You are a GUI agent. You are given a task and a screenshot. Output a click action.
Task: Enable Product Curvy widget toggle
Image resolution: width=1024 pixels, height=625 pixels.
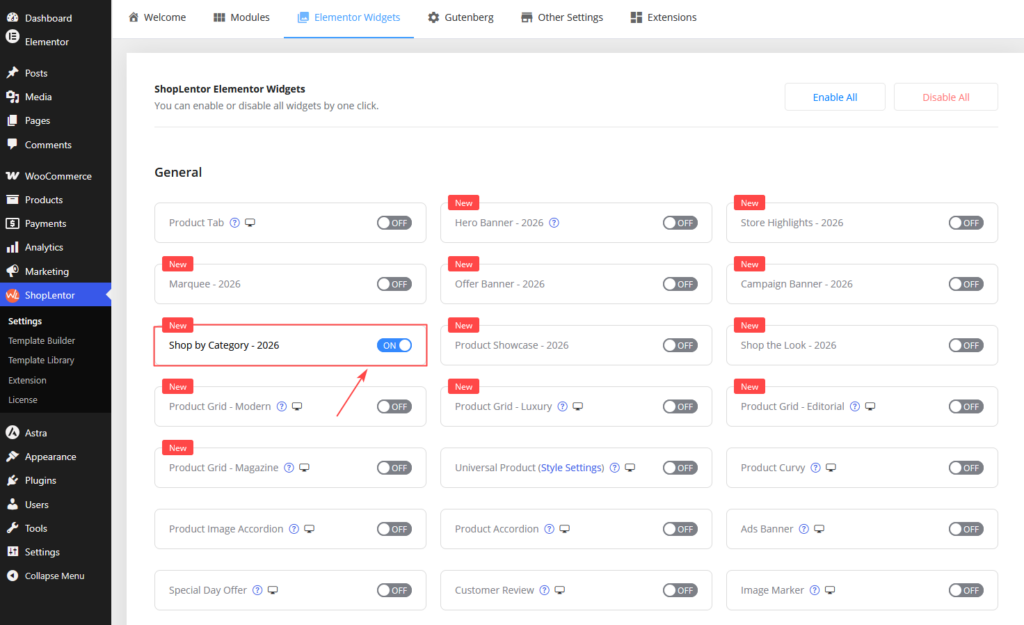(966, 468)
